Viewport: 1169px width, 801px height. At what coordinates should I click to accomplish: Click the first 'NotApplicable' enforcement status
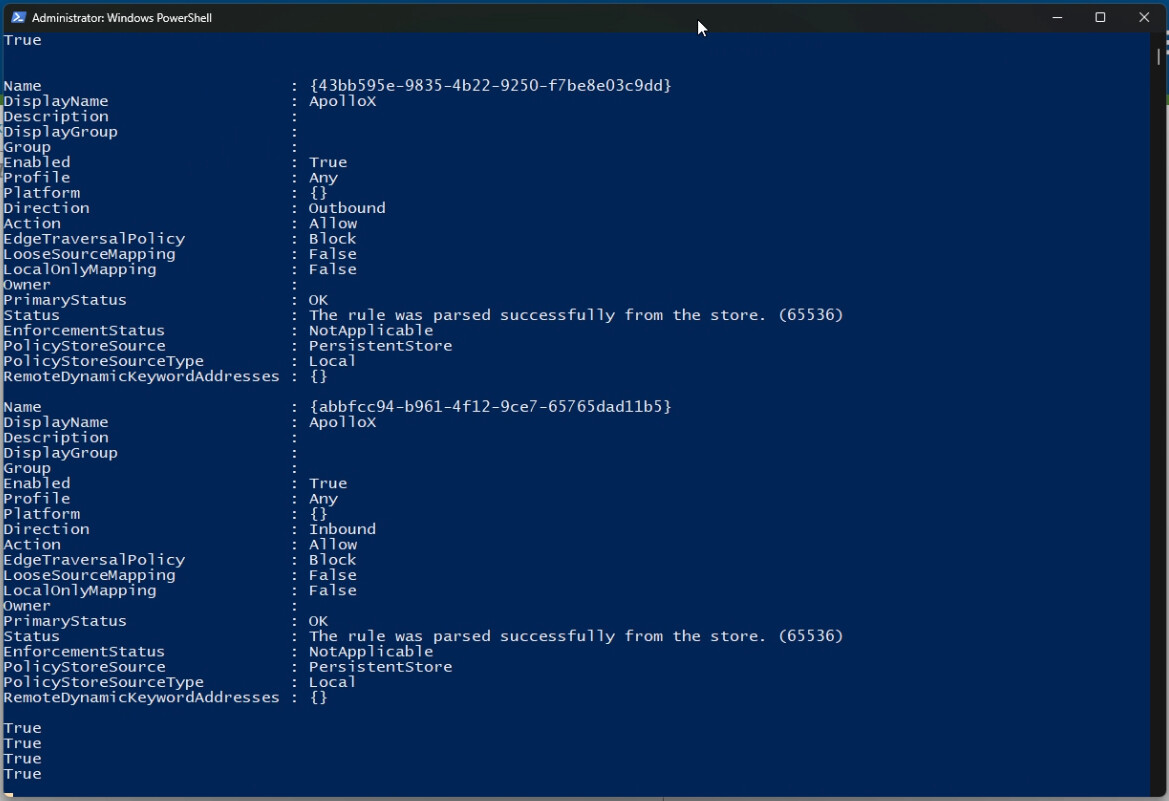pyautogui.click(x=371, y=330)
